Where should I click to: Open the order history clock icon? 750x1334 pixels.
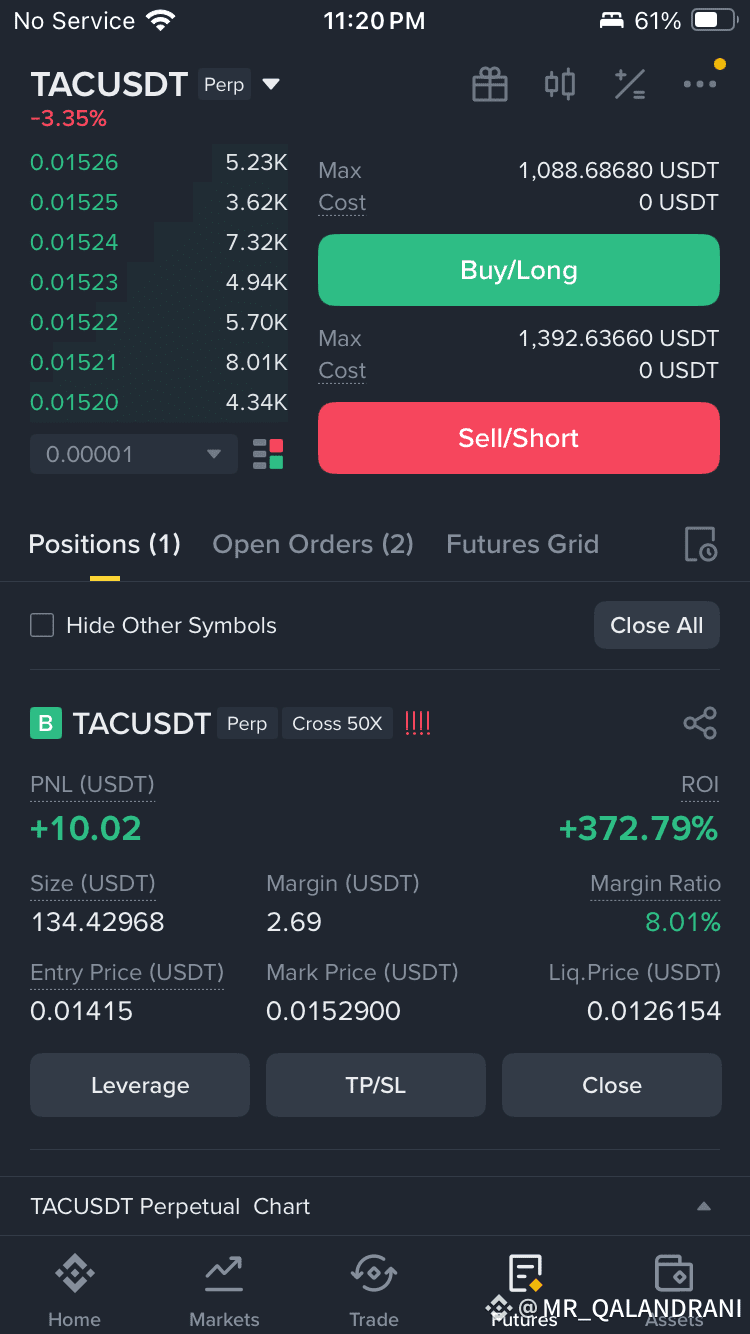700,545
